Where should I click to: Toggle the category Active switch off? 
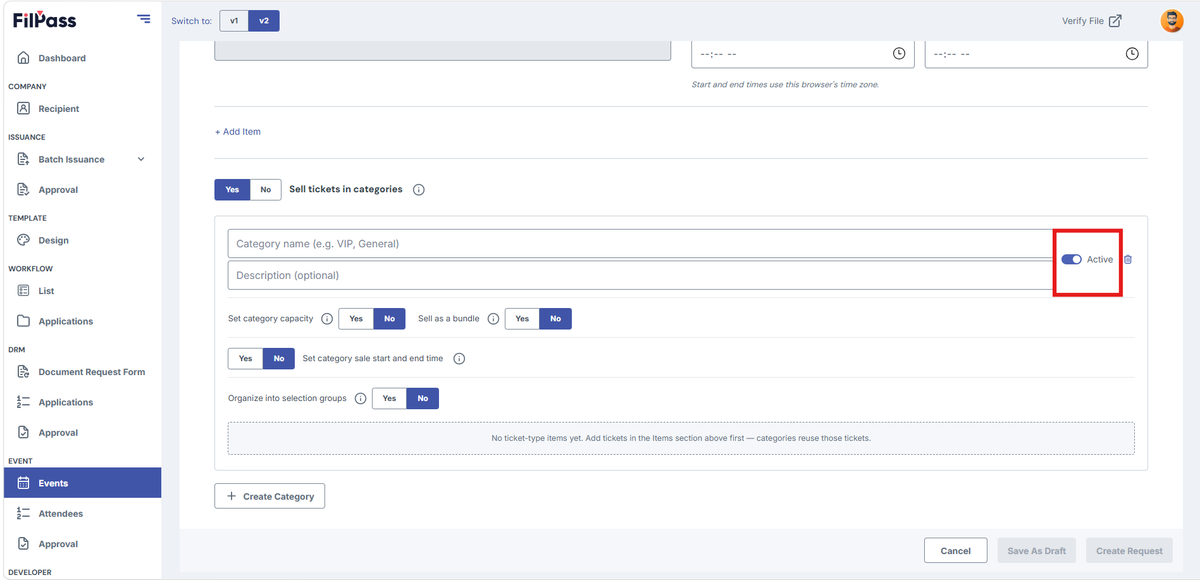1072,259
